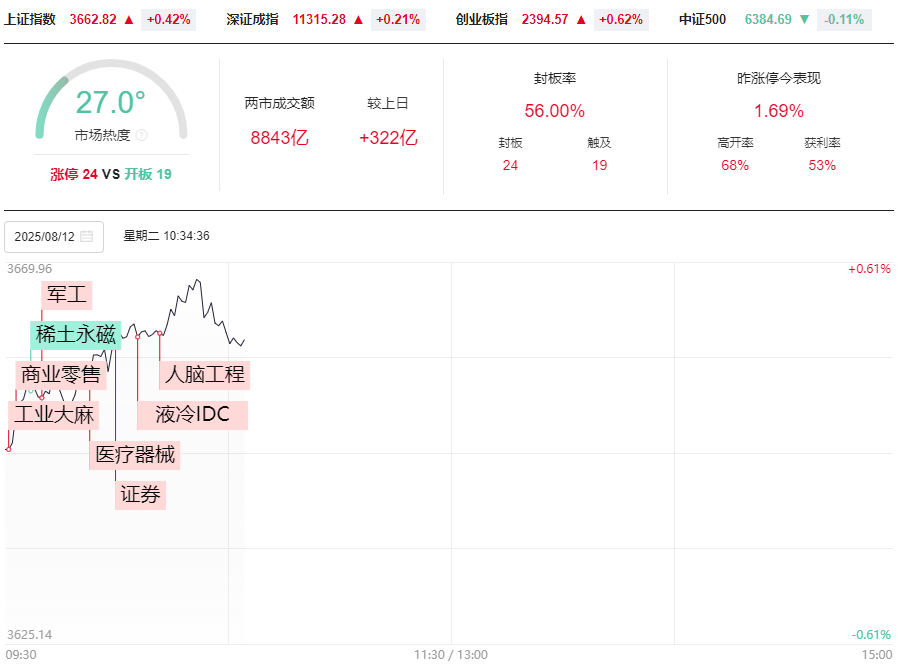Select the 液冷IDC sector tag
The height and width of the screenshot is (672, 905).
pyautogui.click(x=192, y=415)
